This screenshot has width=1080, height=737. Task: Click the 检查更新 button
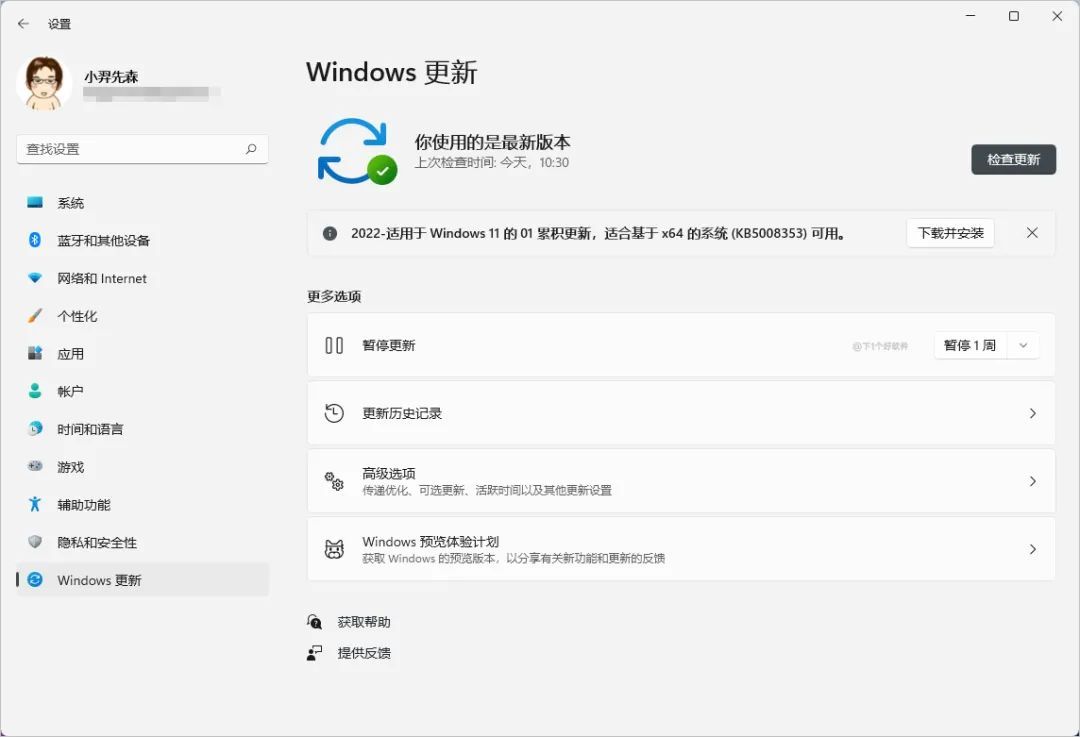[x=1013, y=159]
